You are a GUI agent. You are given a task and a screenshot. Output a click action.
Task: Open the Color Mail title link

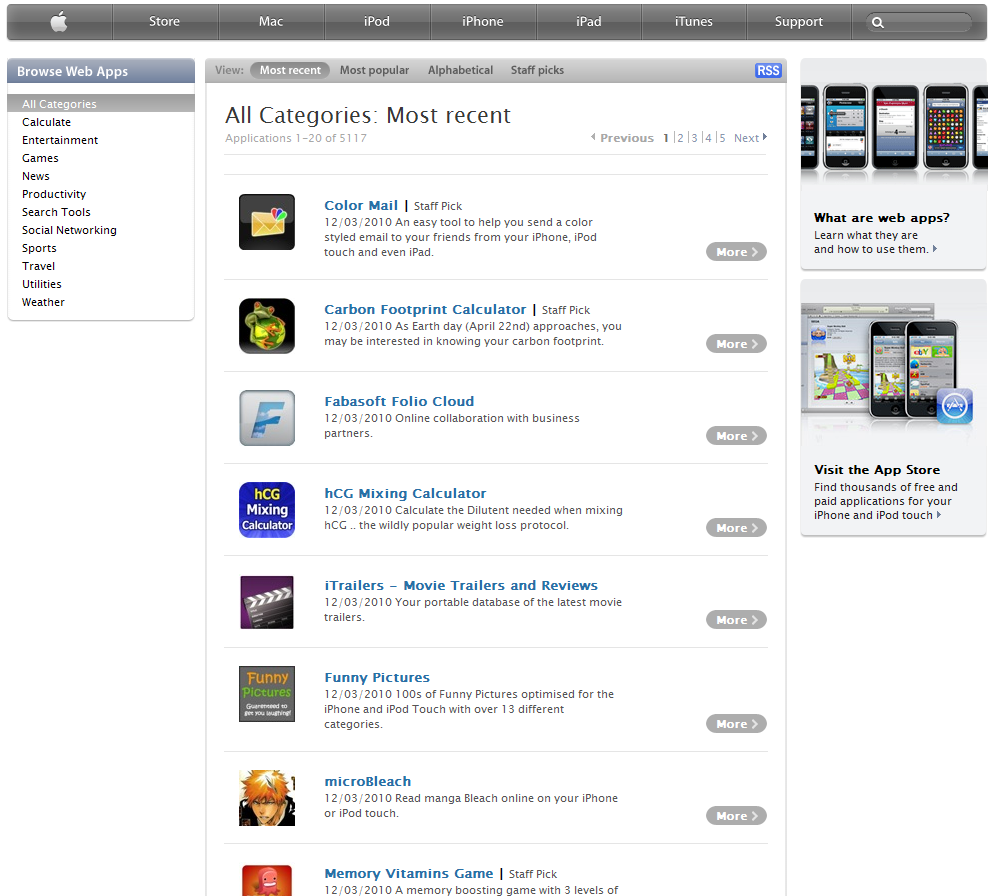(361, 206)
